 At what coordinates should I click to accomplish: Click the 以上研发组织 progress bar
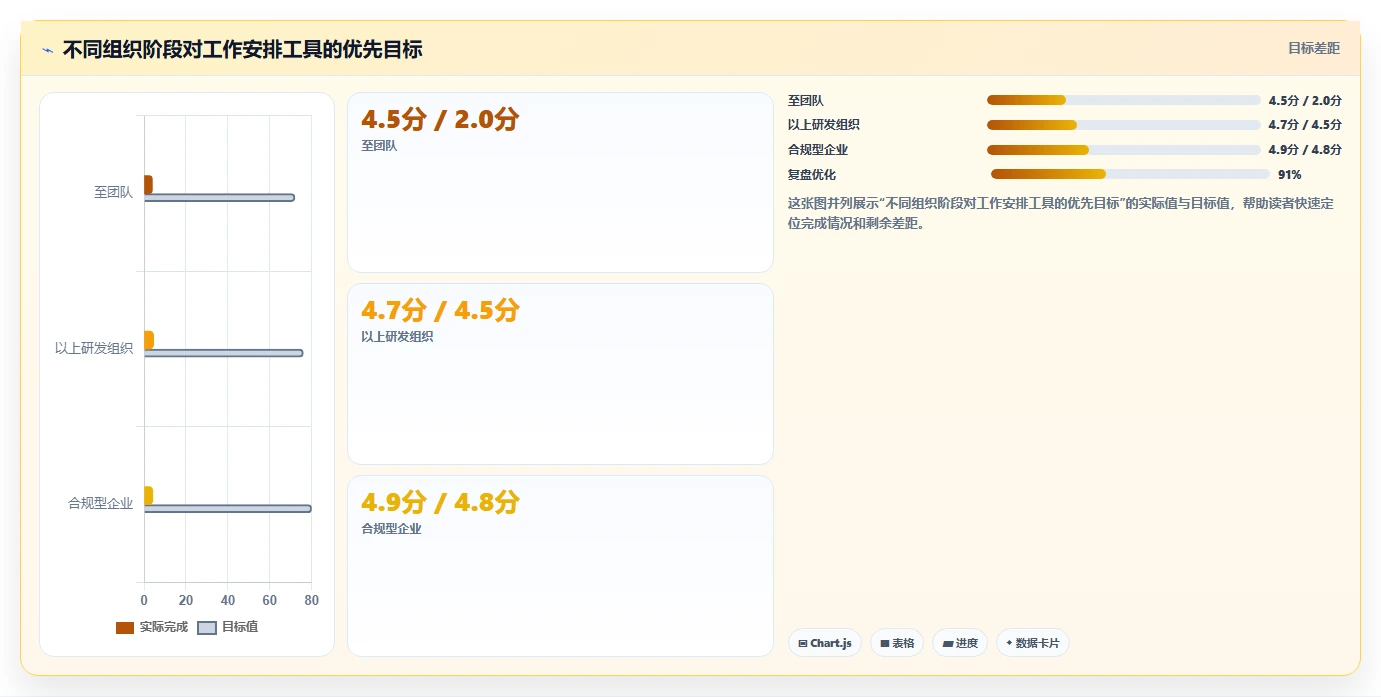(x=1123, y=125)
